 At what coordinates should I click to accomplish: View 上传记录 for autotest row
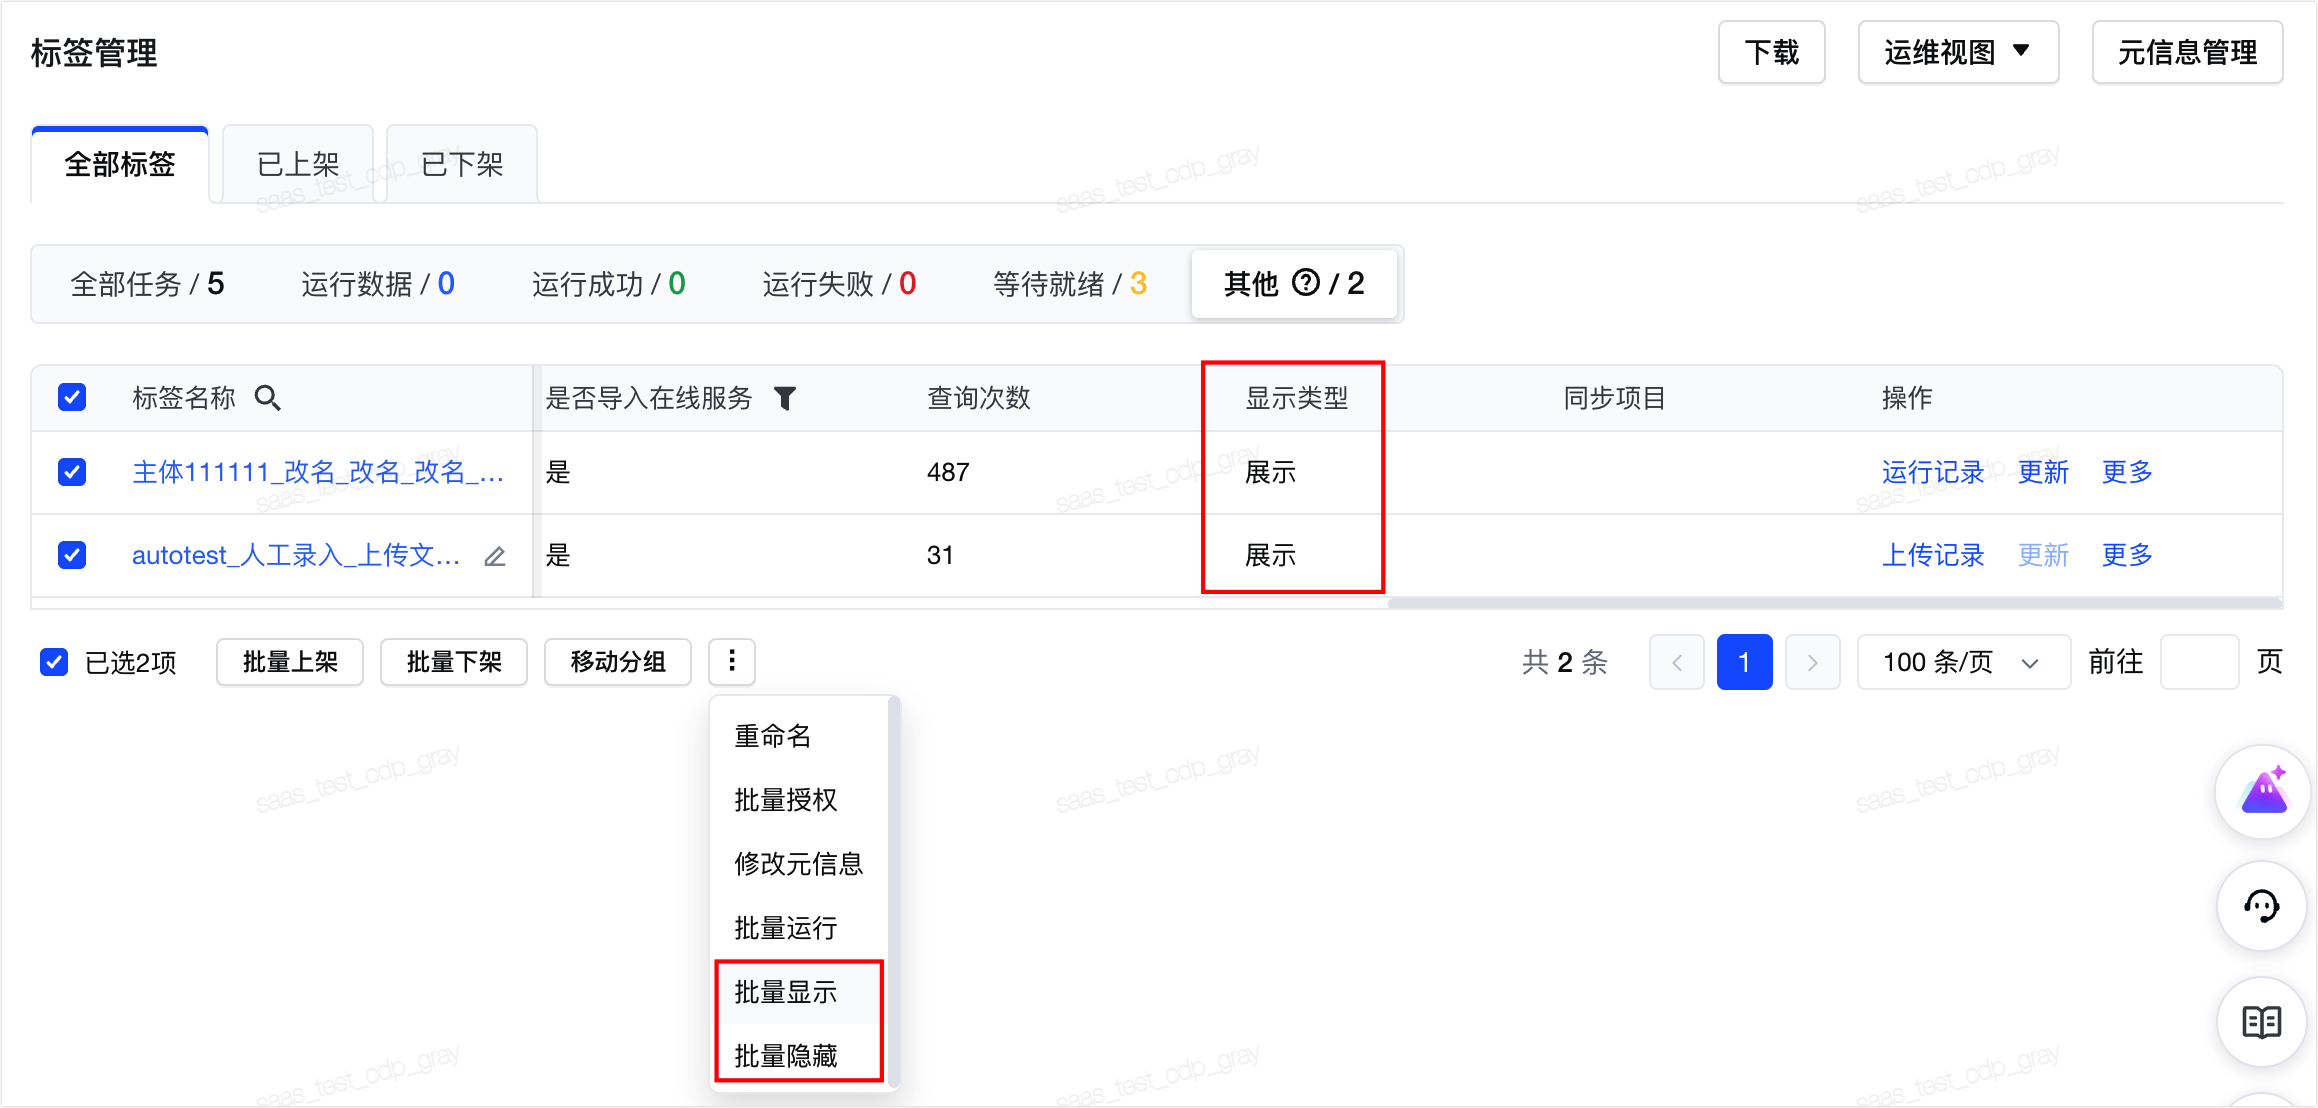[x=1933, y=555]
